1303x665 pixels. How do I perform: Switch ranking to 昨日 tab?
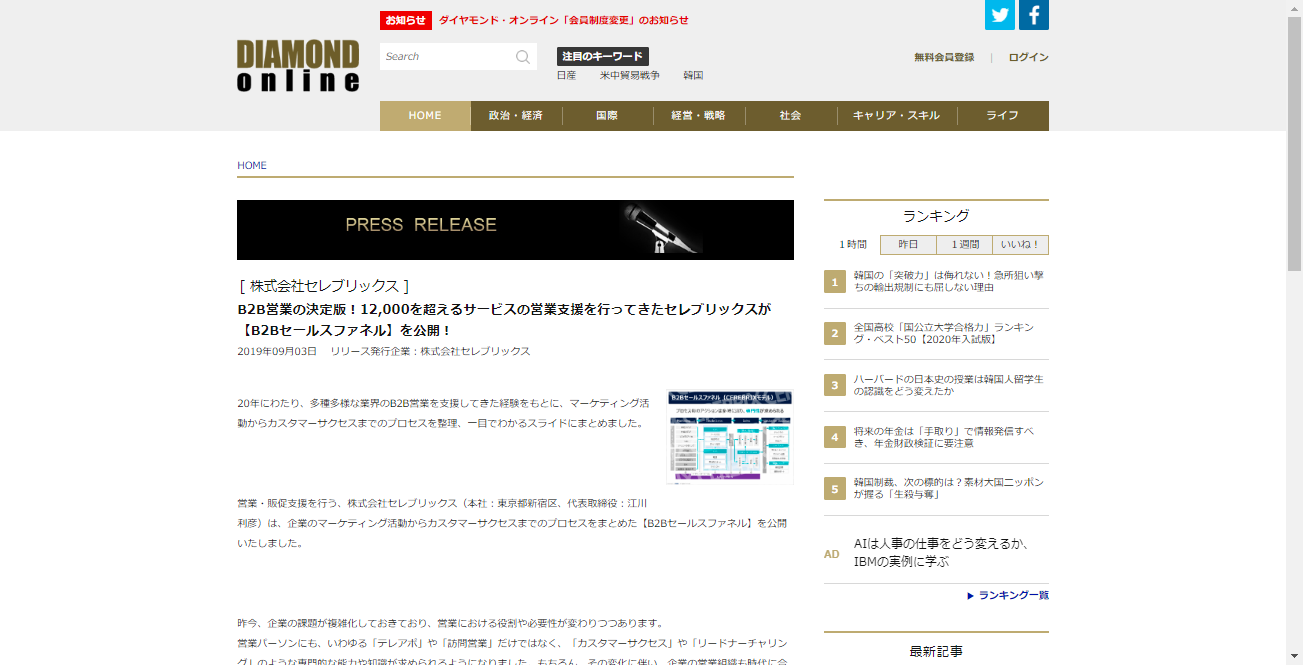908,245
